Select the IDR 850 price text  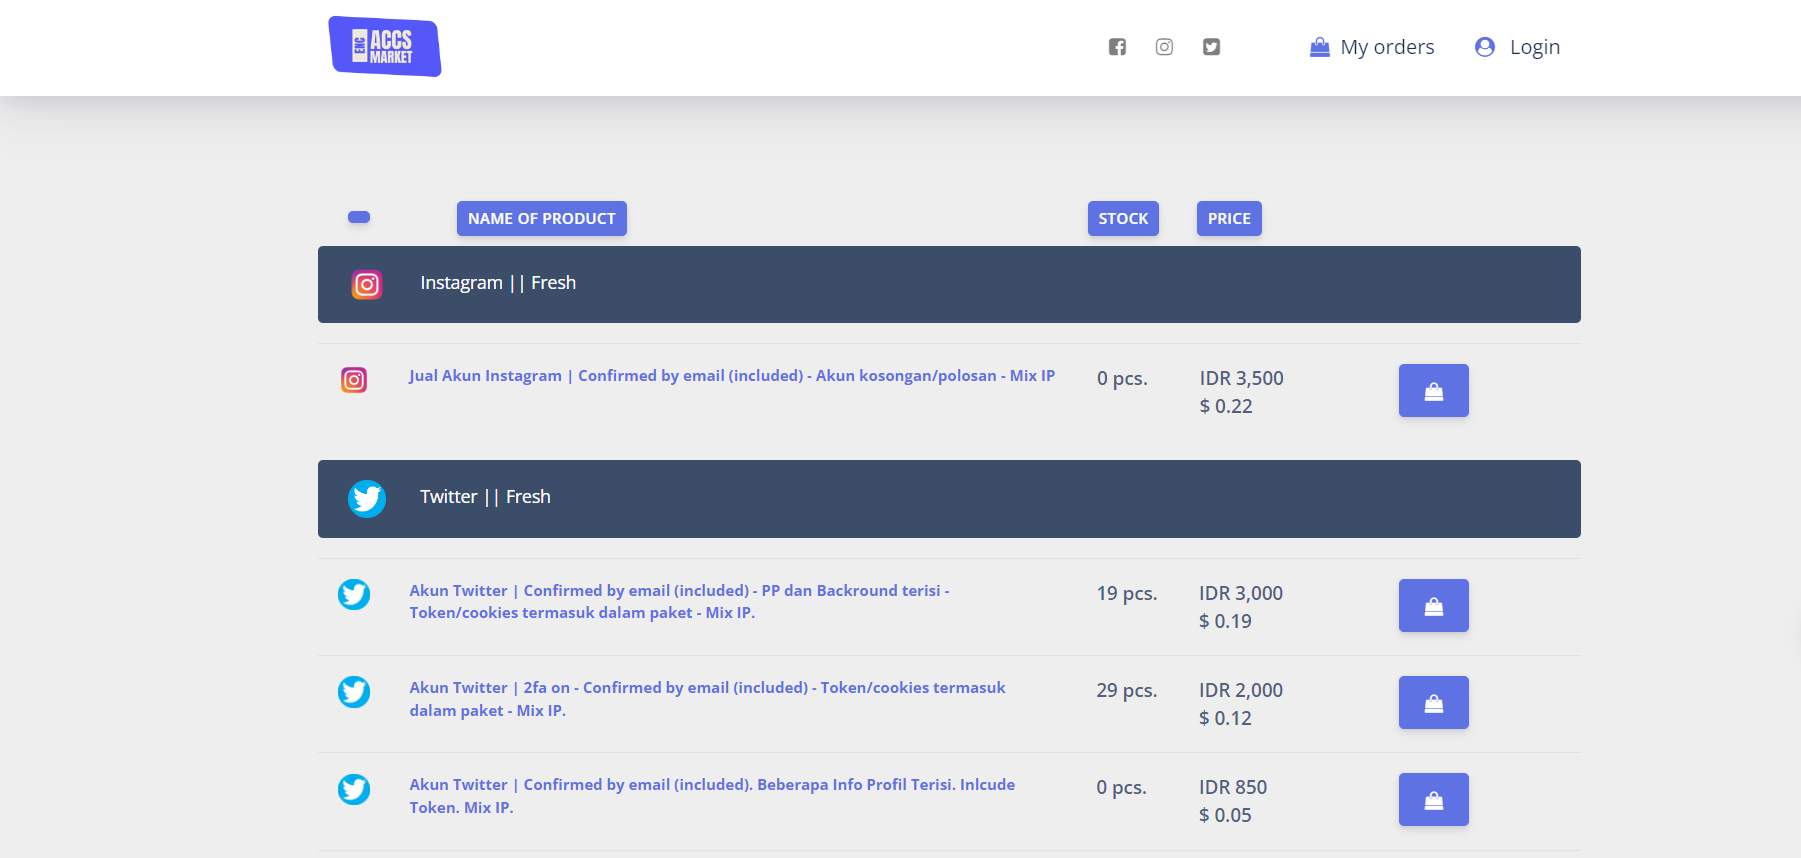[x=1233, y=787]
